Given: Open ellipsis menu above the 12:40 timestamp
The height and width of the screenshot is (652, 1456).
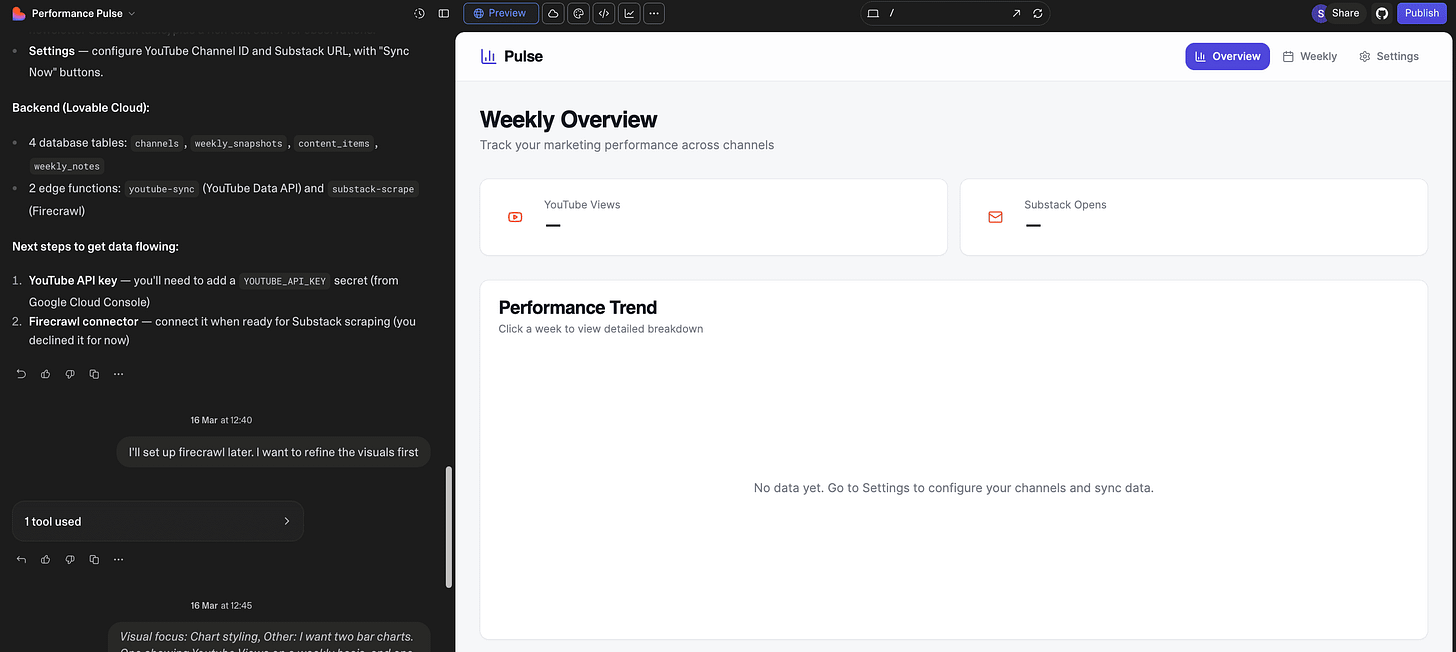Looking at the screenshot, I should (118, 374).
